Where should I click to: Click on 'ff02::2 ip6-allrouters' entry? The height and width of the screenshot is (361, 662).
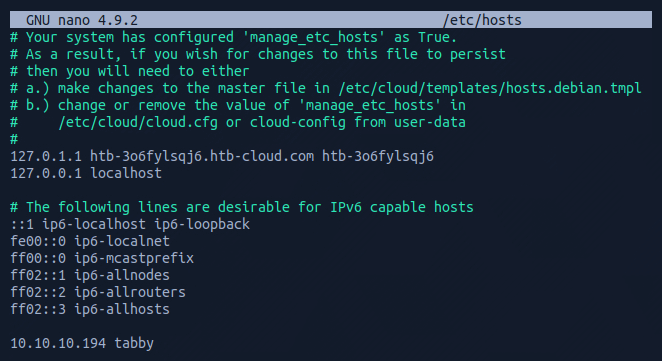pos(98,292)
